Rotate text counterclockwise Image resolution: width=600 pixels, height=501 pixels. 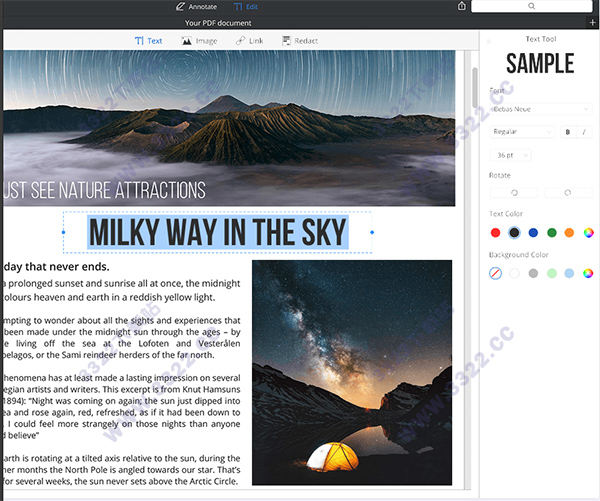pos(515,193)
